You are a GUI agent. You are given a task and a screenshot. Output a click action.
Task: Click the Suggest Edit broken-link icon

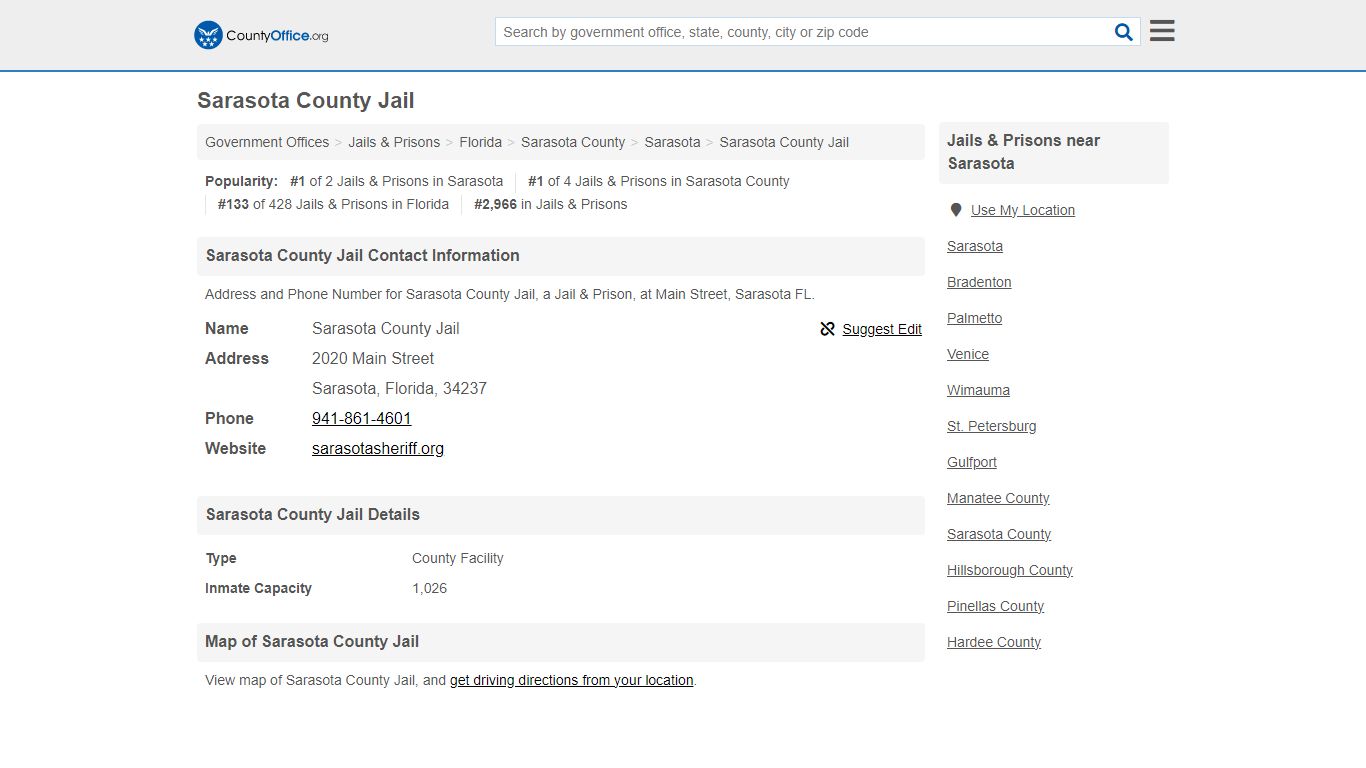pyautogui.click(x=827, y=329)
